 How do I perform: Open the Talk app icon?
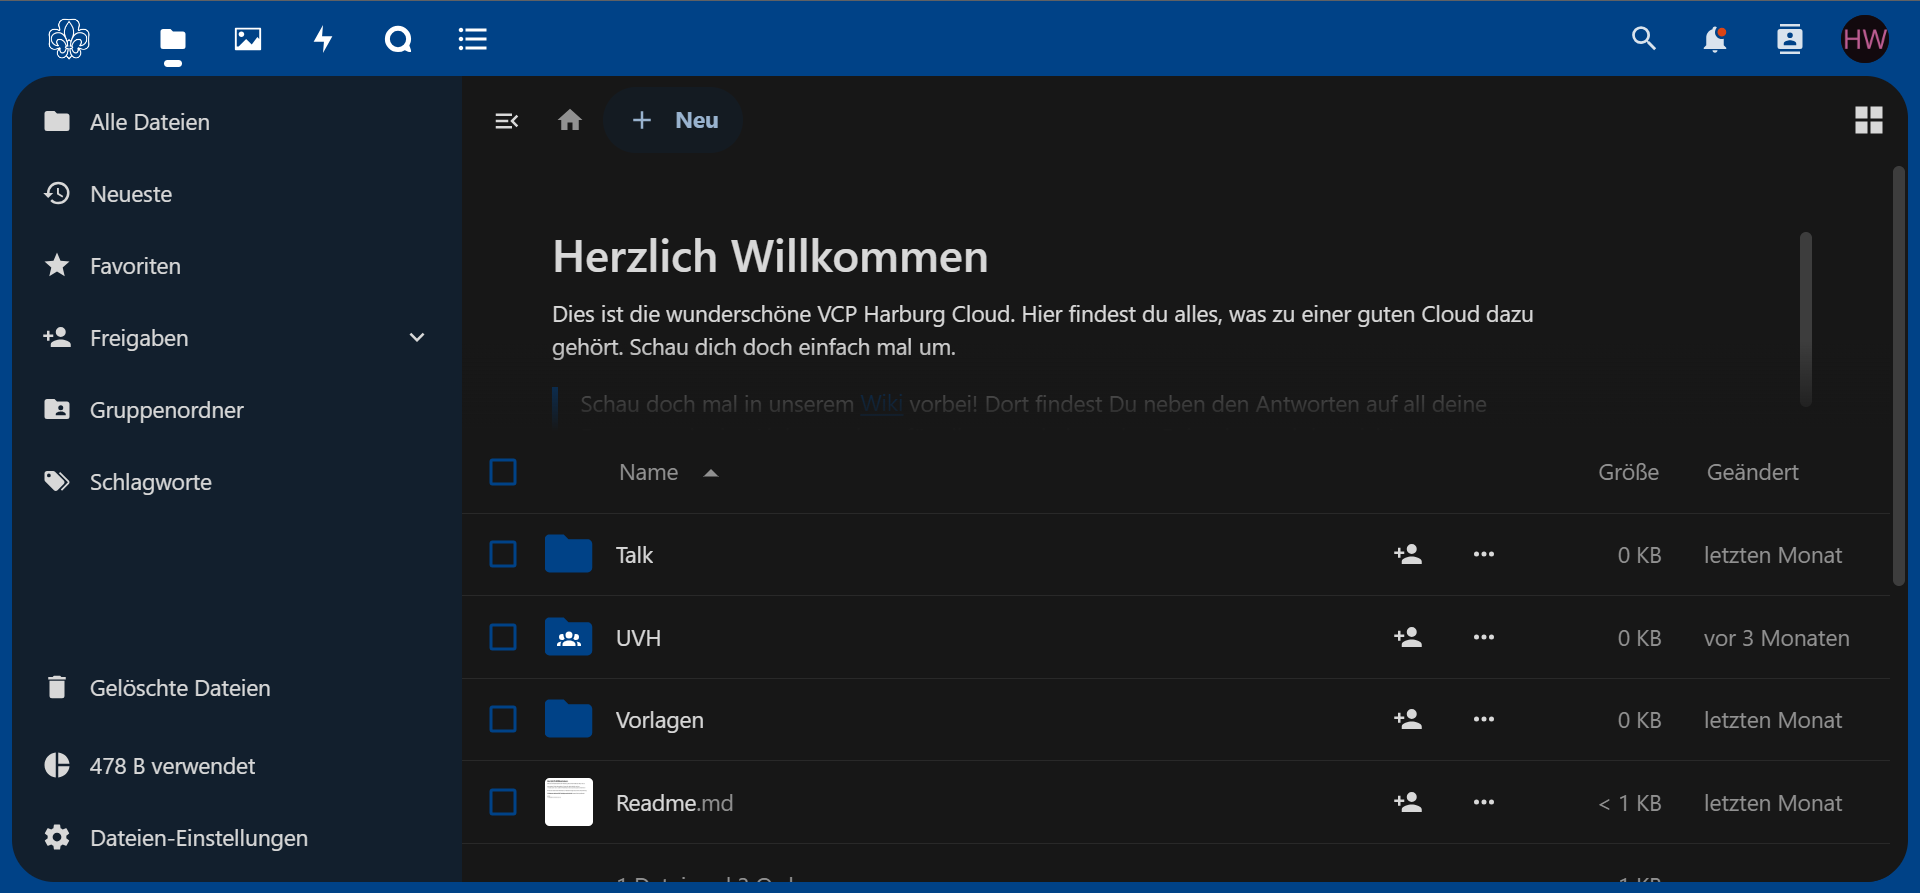[398, 39]
